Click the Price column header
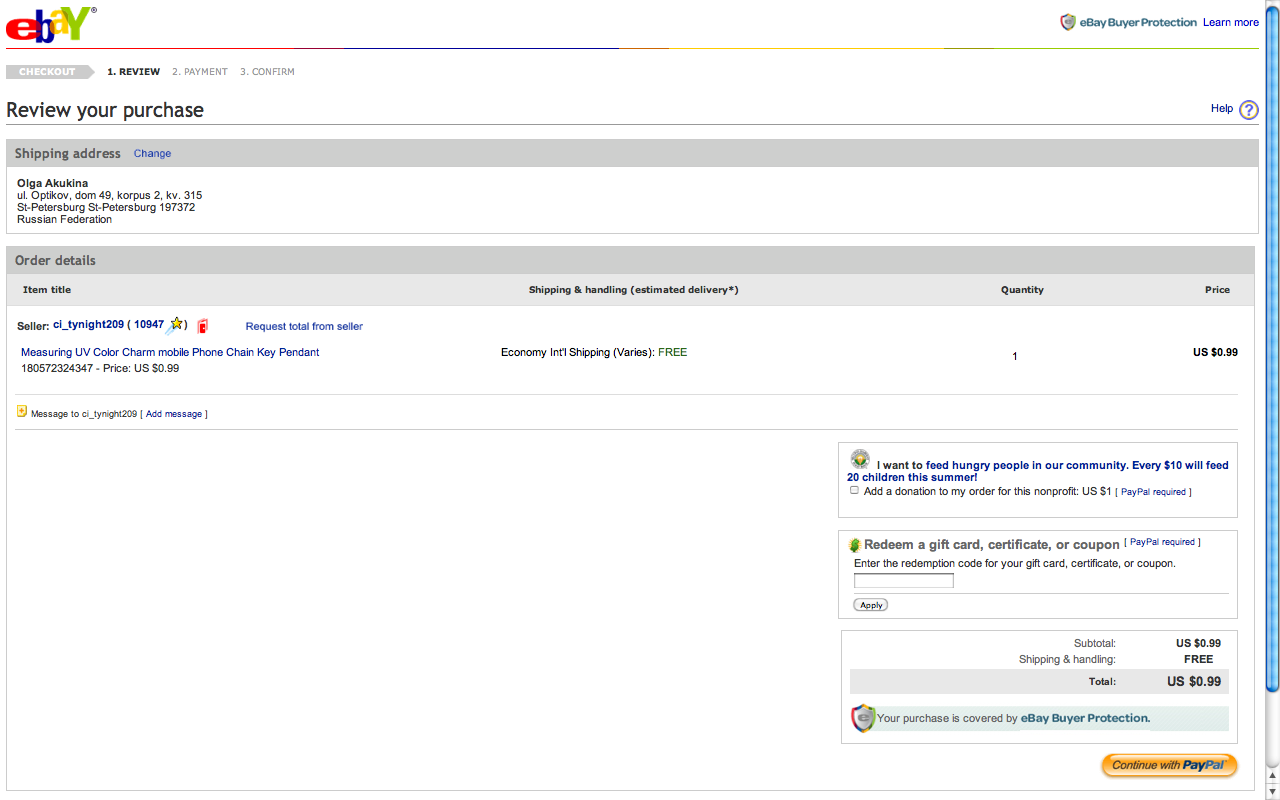Viewport: 1280px width, 800px height. click(x=1217, y=290)
